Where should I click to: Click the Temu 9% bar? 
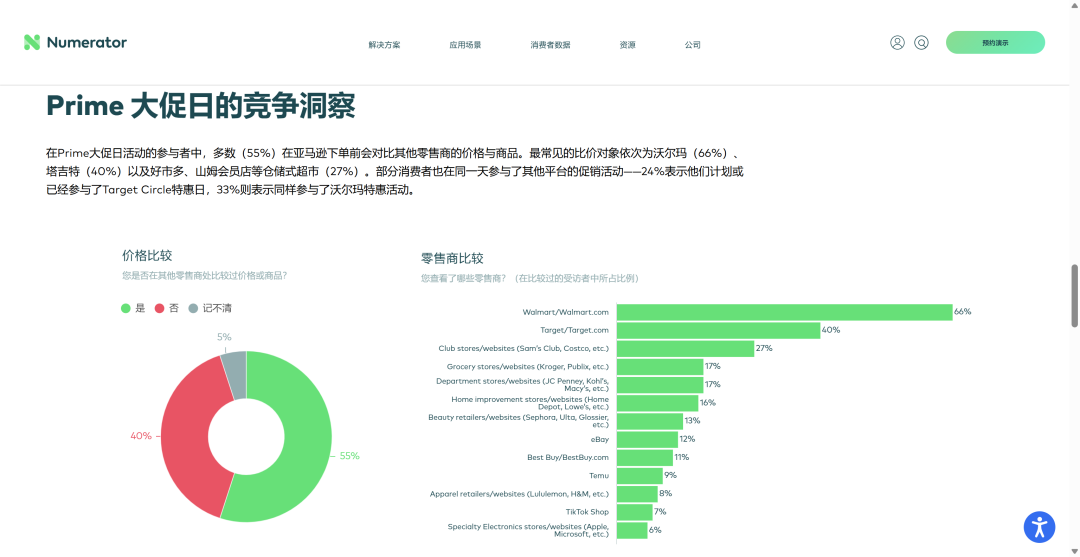640,475
